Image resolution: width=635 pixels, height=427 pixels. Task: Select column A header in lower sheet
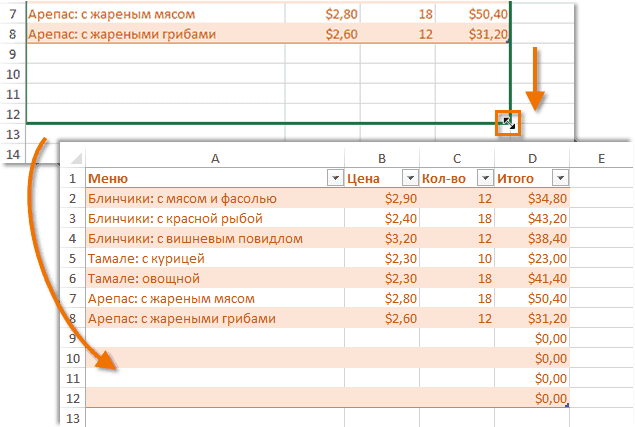[x=215, y=158]
